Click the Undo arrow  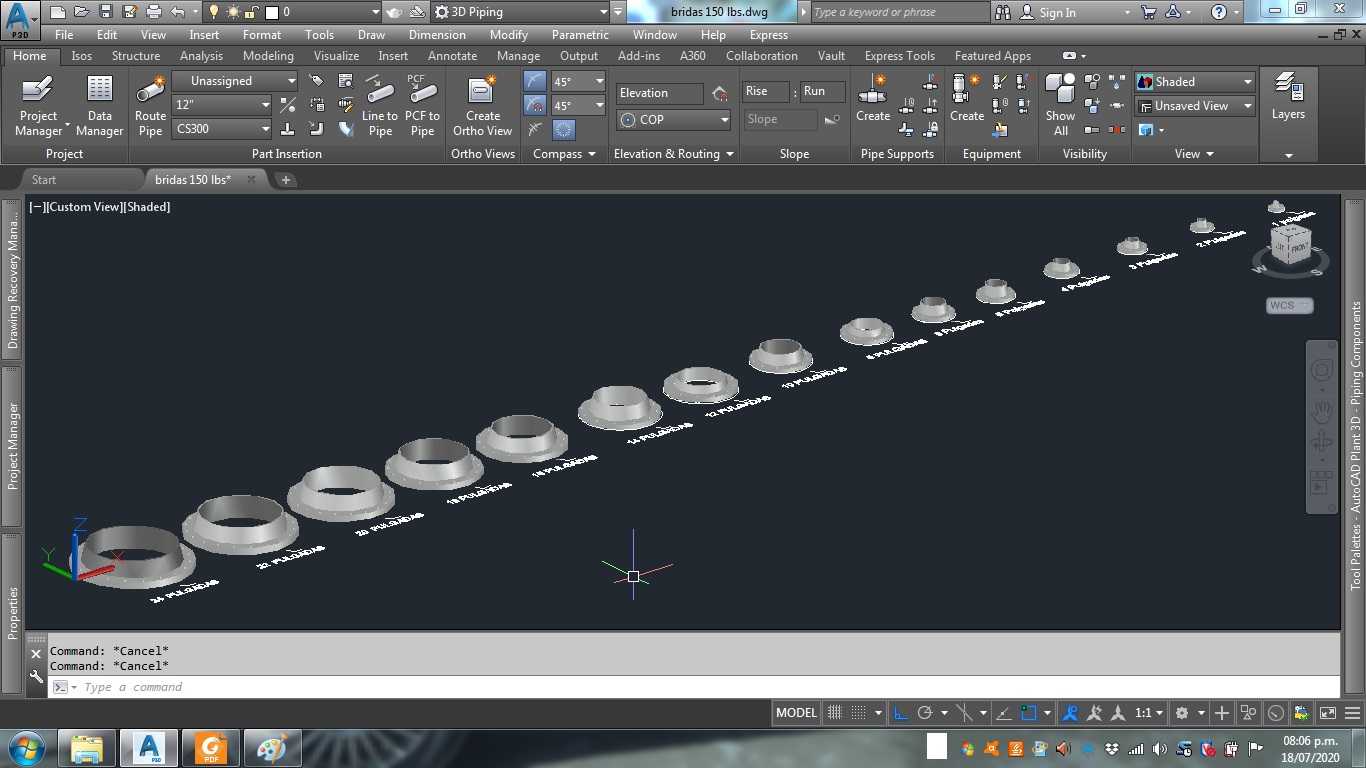[x=178, y=12]
